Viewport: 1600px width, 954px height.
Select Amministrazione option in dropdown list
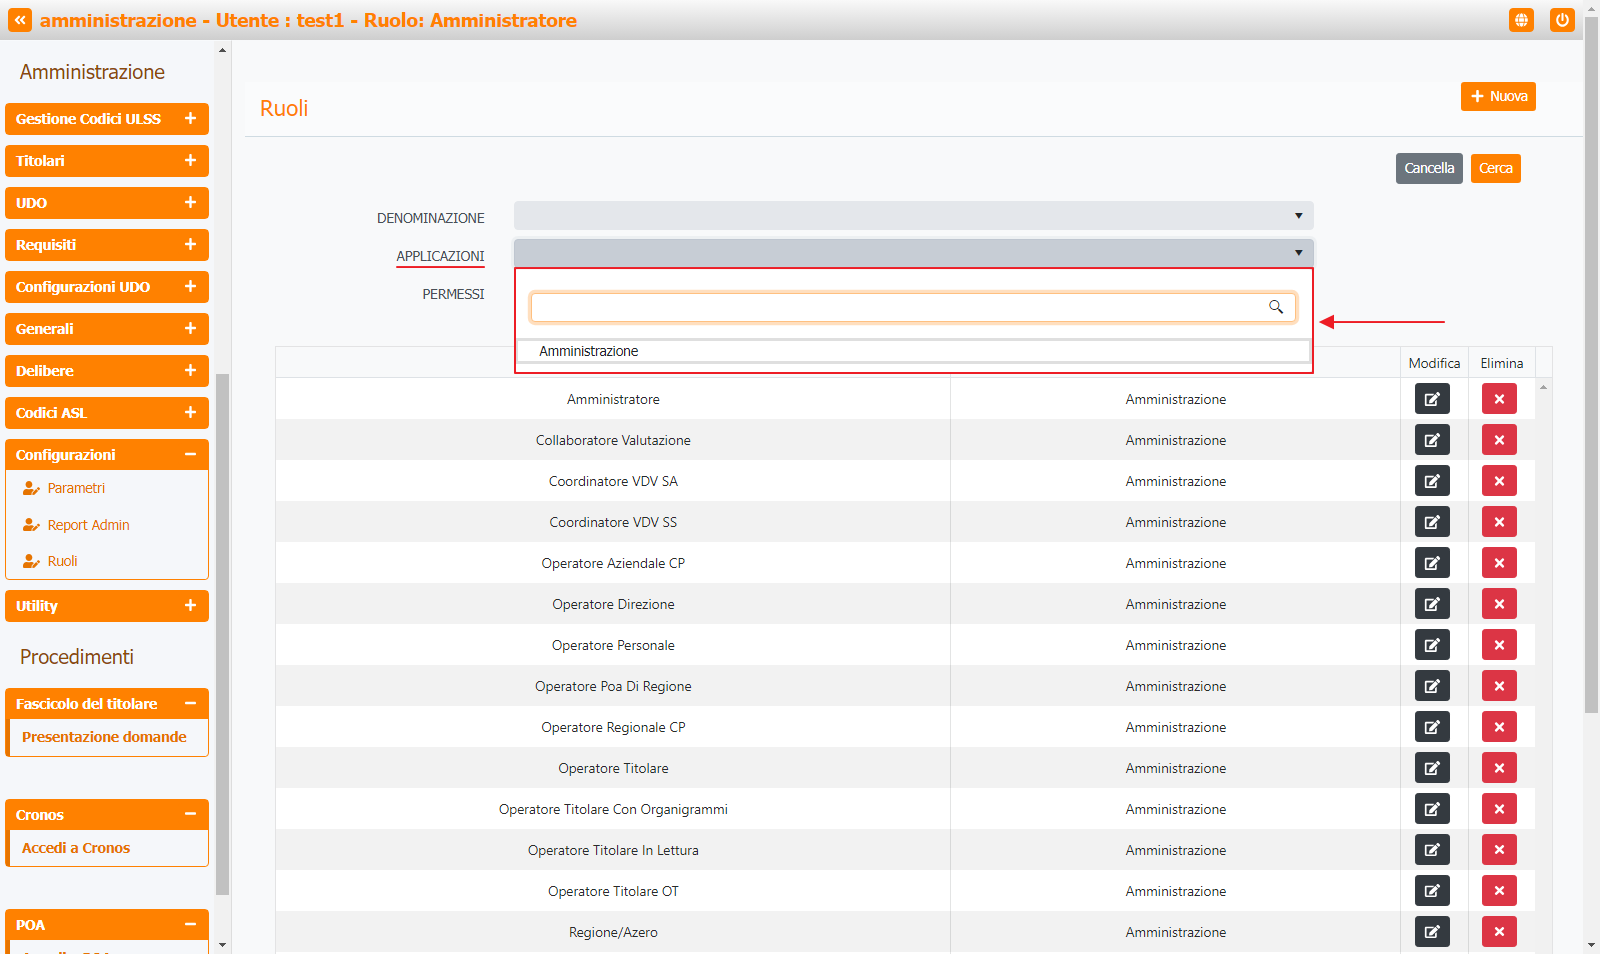tap(588, 351)
